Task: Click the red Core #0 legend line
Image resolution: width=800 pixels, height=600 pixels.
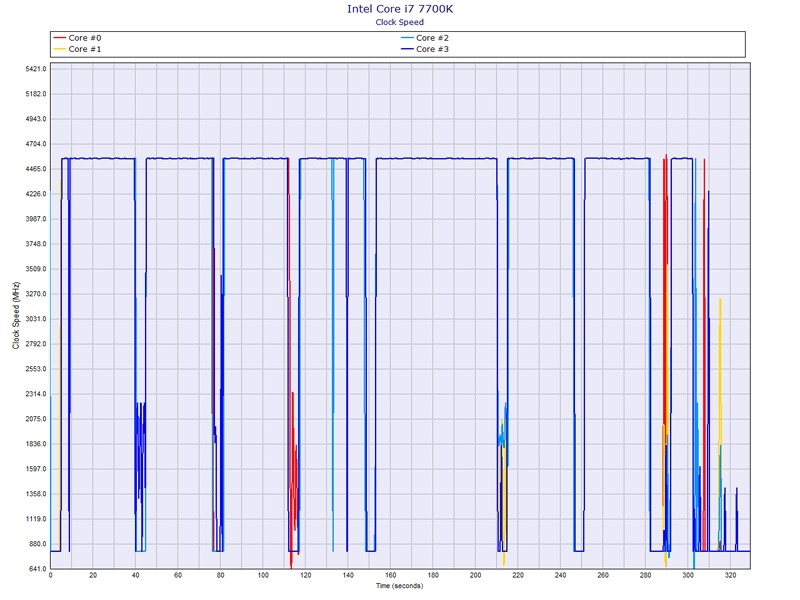Action: (59, 38)
